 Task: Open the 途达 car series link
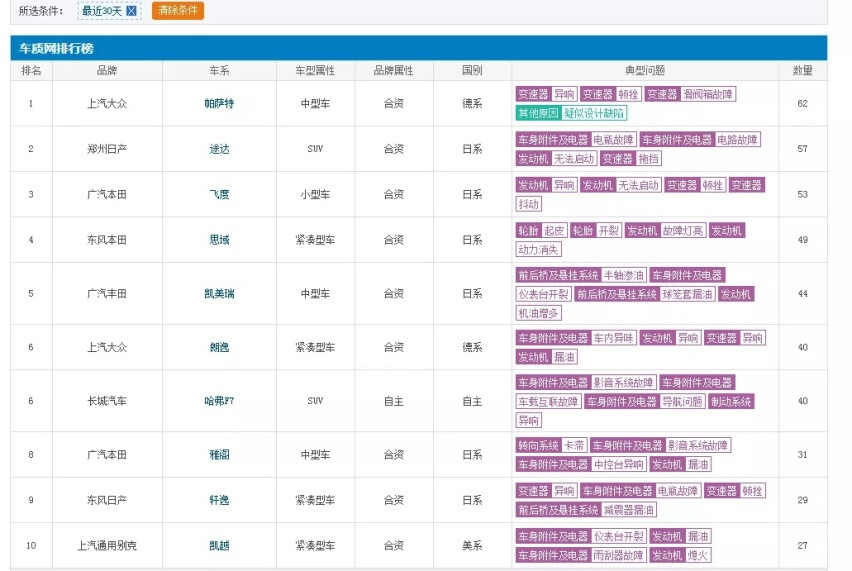tap(219, 149)
